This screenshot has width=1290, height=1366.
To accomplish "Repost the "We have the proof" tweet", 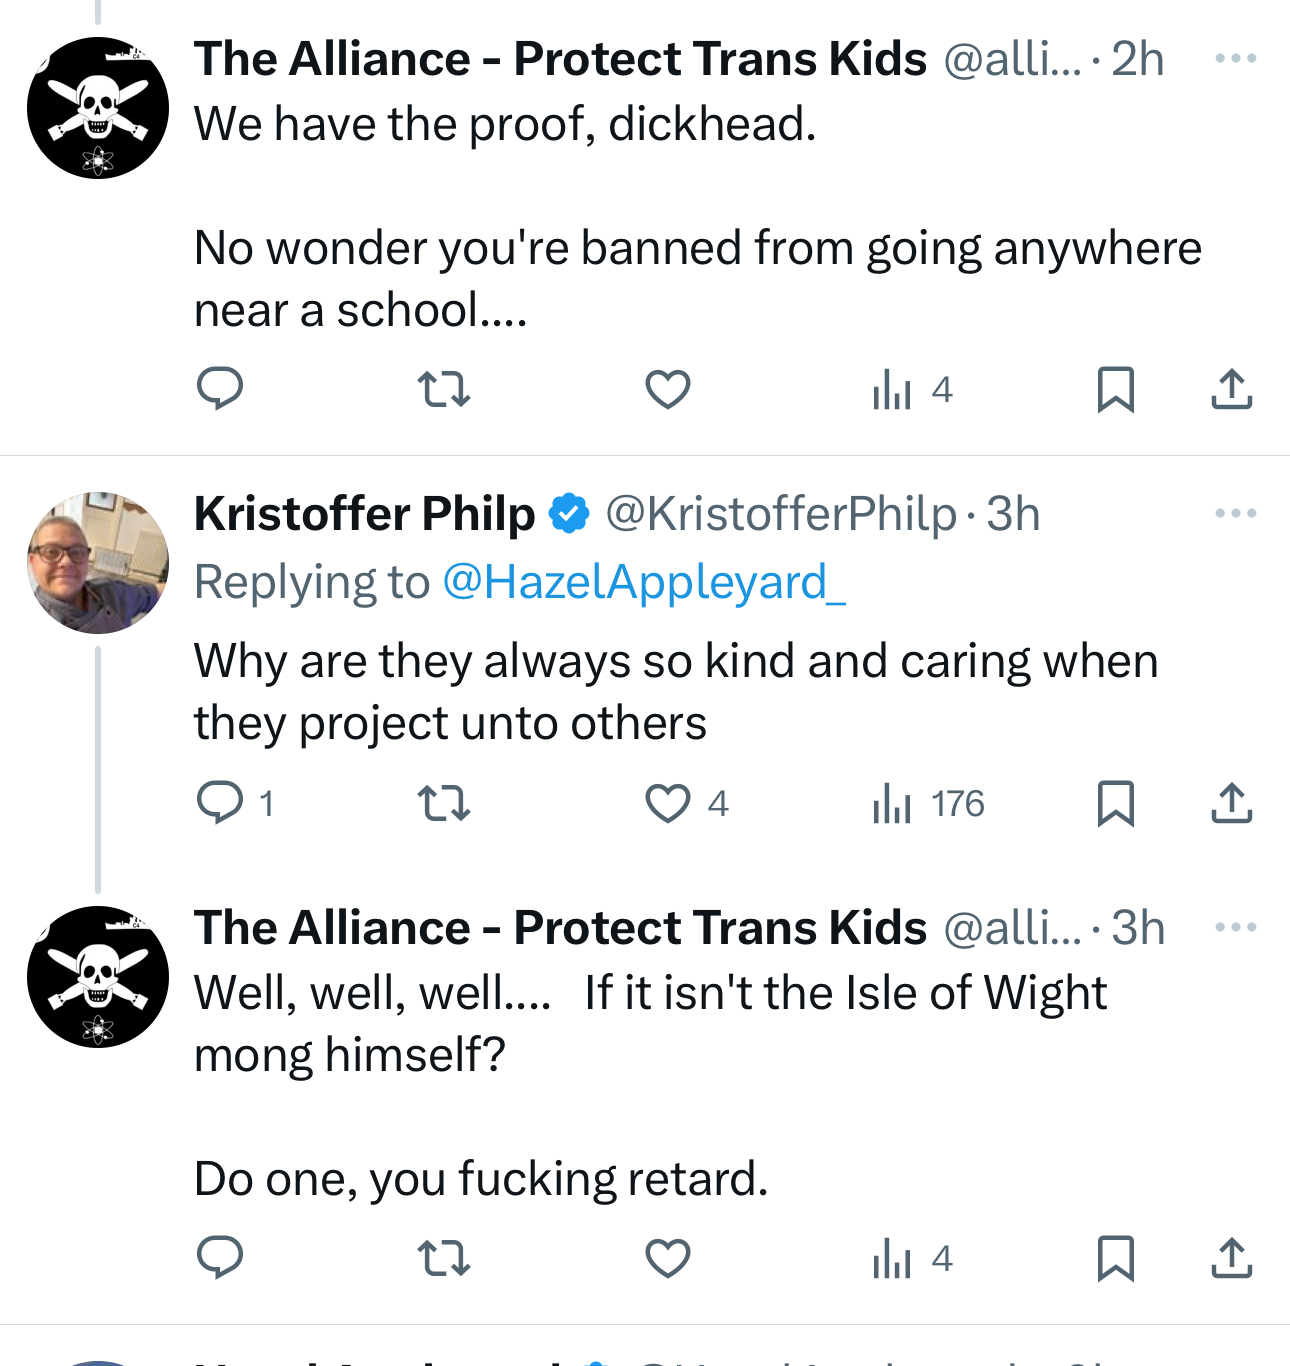I will (x=443, y=389).
